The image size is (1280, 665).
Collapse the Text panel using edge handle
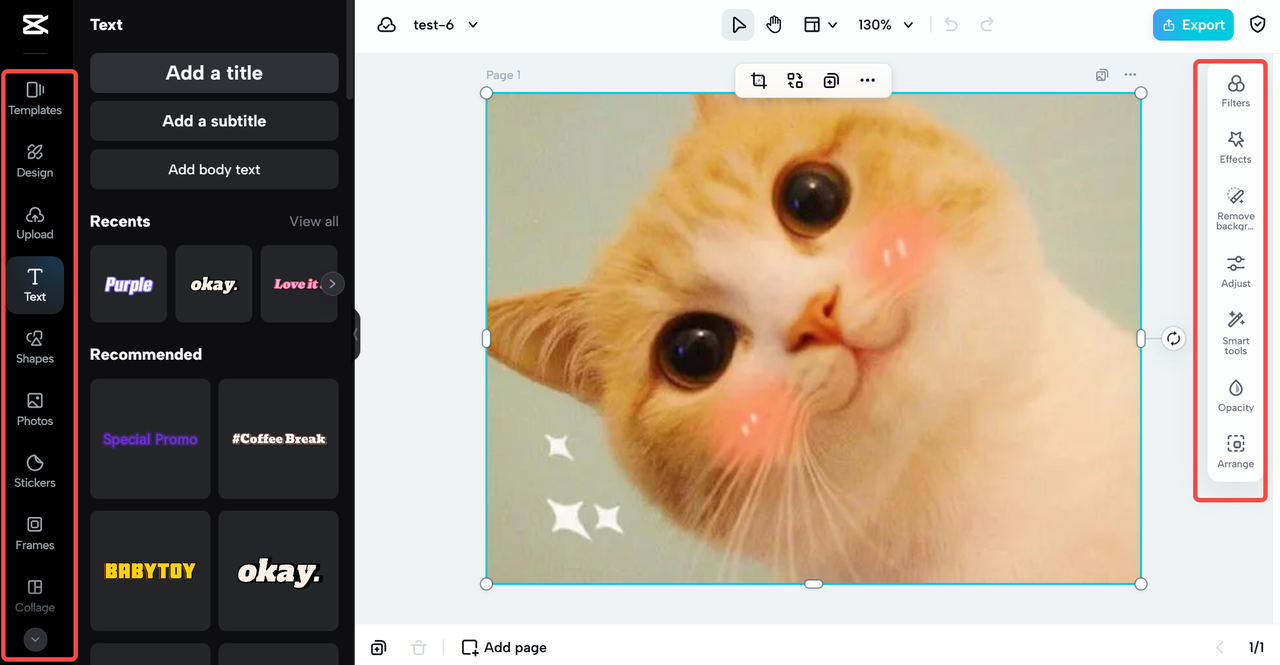[356, 334]
